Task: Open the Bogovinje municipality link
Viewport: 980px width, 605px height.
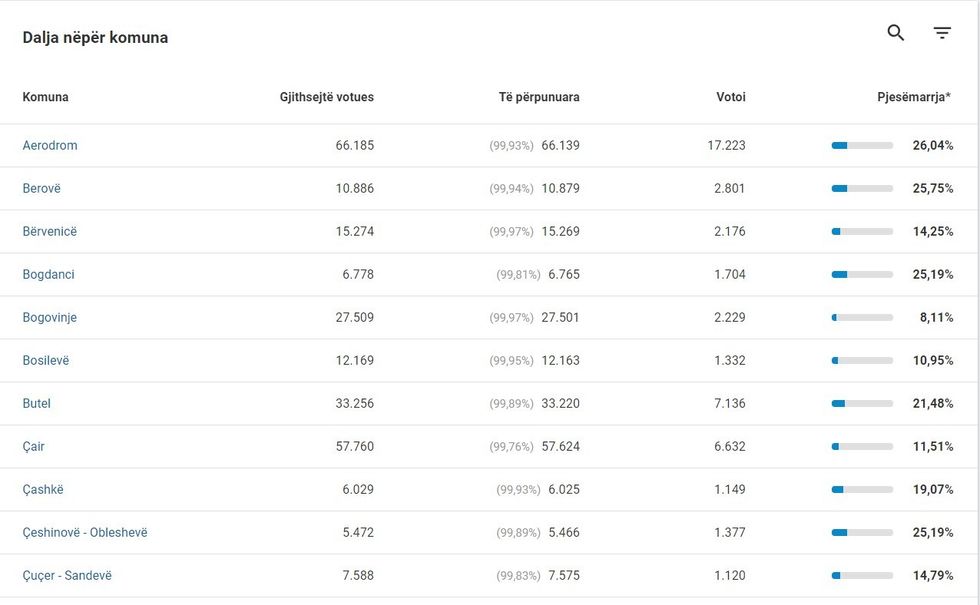Action: point(50,317)
